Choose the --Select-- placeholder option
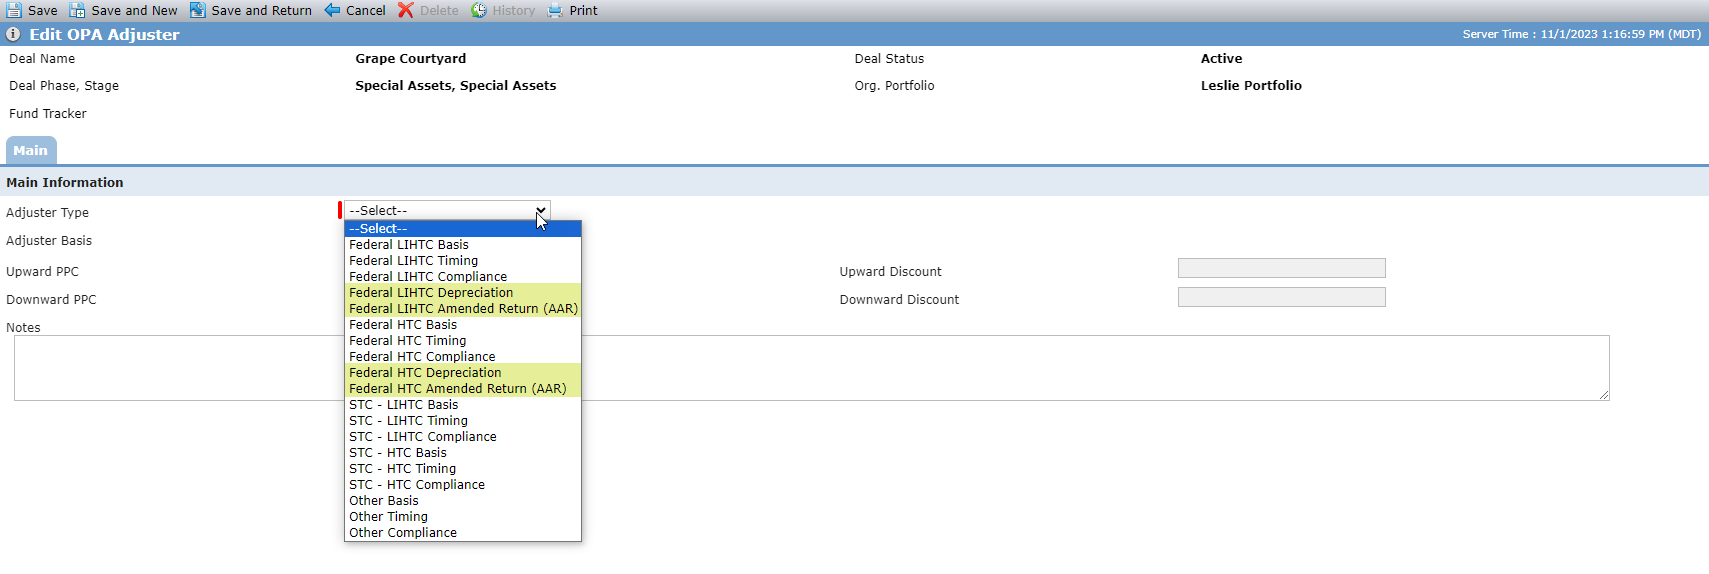 tap(463, 229)
